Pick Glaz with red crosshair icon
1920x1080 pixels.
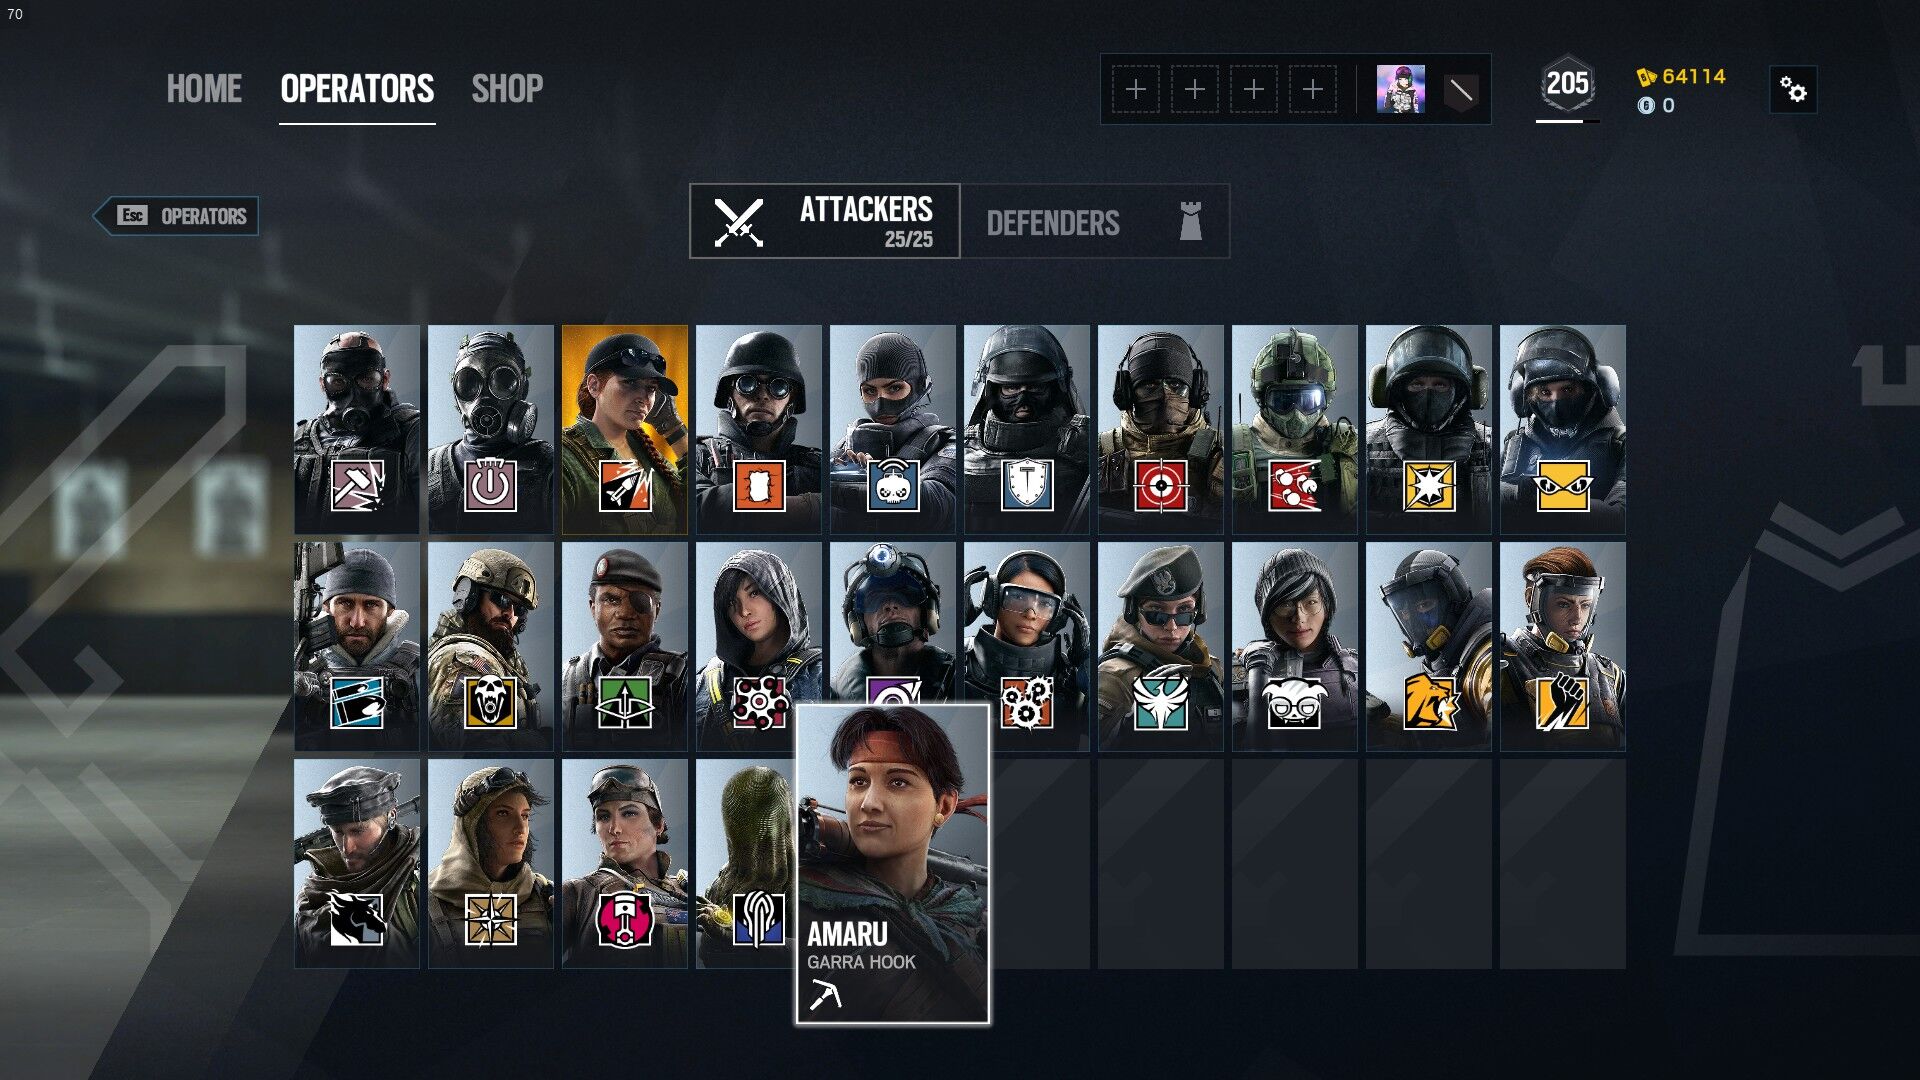(1161, 429)
